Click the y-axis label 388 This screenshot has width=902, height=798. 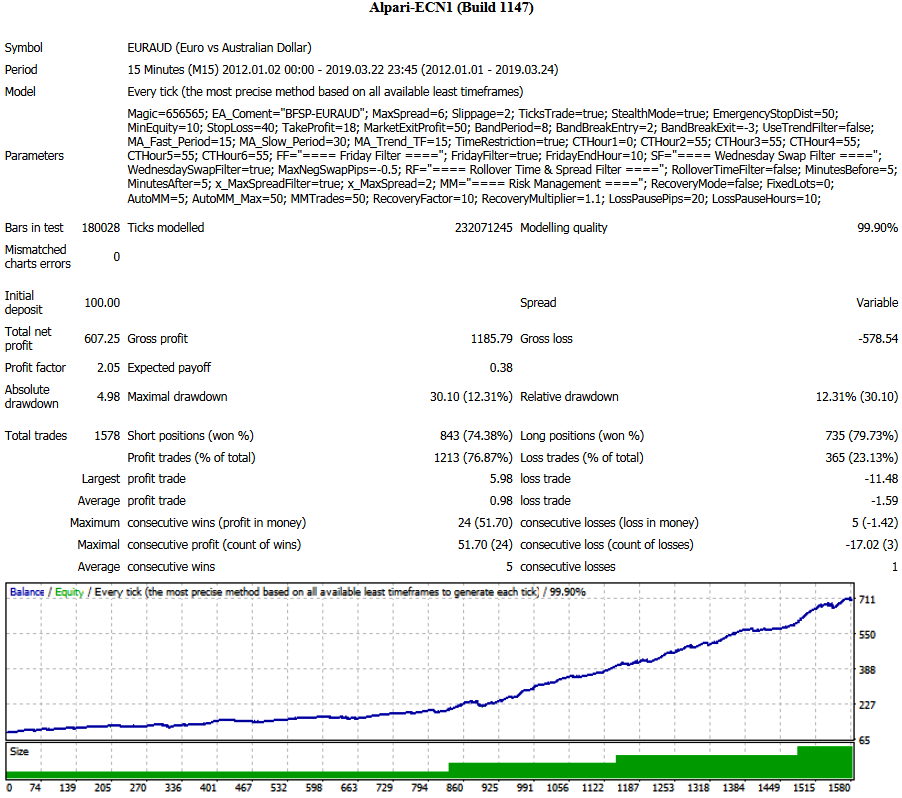867,670
